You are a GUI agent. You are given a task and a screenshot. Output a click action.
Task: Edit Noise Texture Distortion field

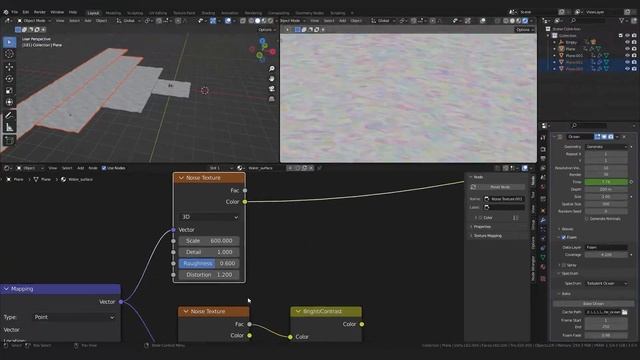point(209,275)
